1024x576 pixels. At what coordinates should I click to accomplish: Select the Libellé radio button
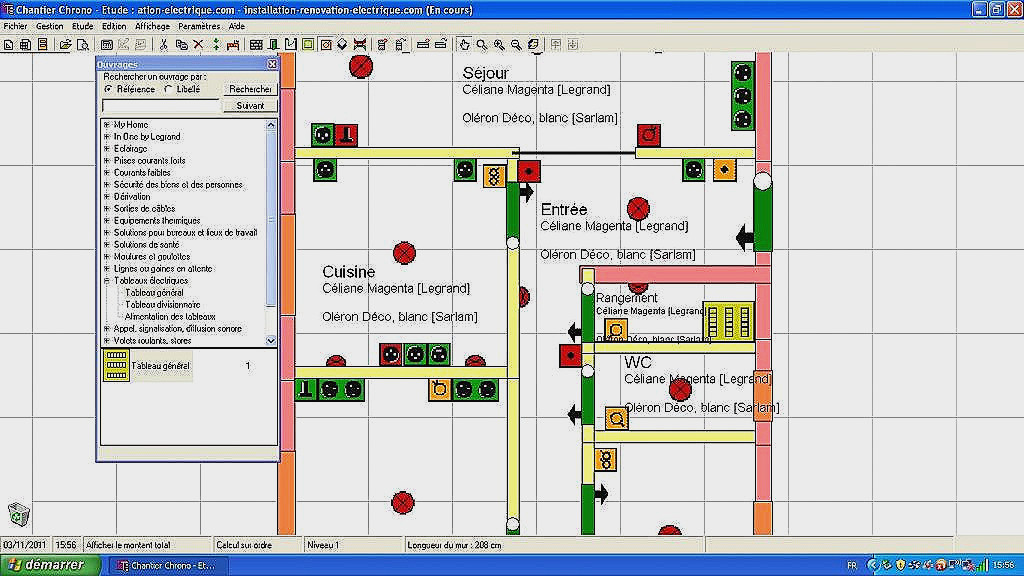click(168, 89)
